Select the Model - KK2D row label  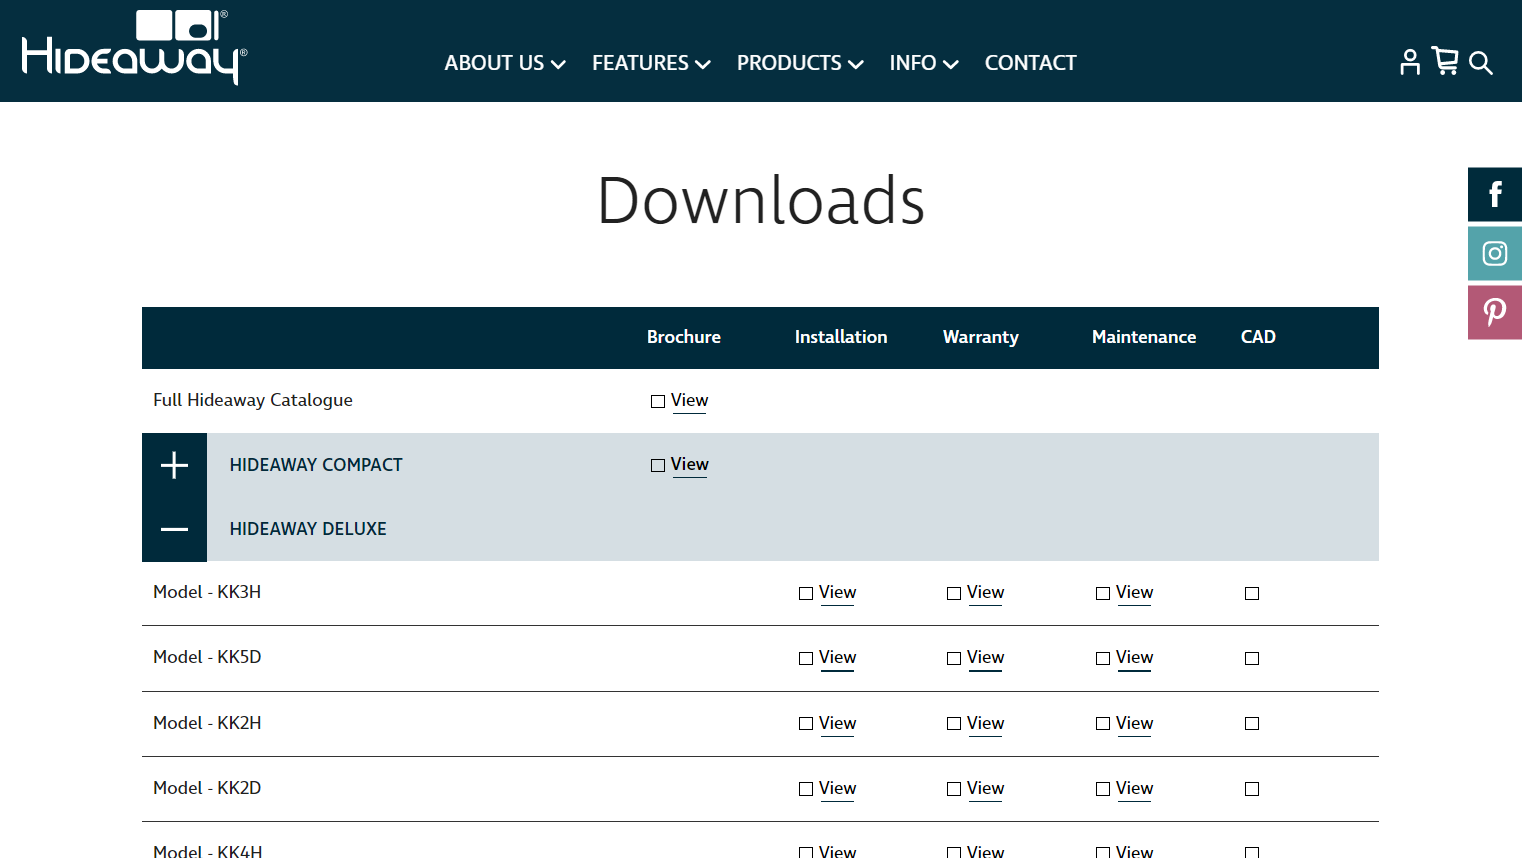(207, 788)
